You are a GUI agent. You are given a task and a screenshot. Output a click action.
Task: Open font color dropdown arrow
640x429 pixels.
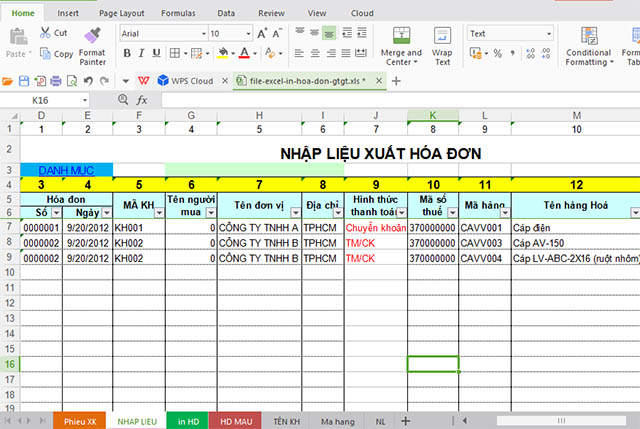coord(255,53)
